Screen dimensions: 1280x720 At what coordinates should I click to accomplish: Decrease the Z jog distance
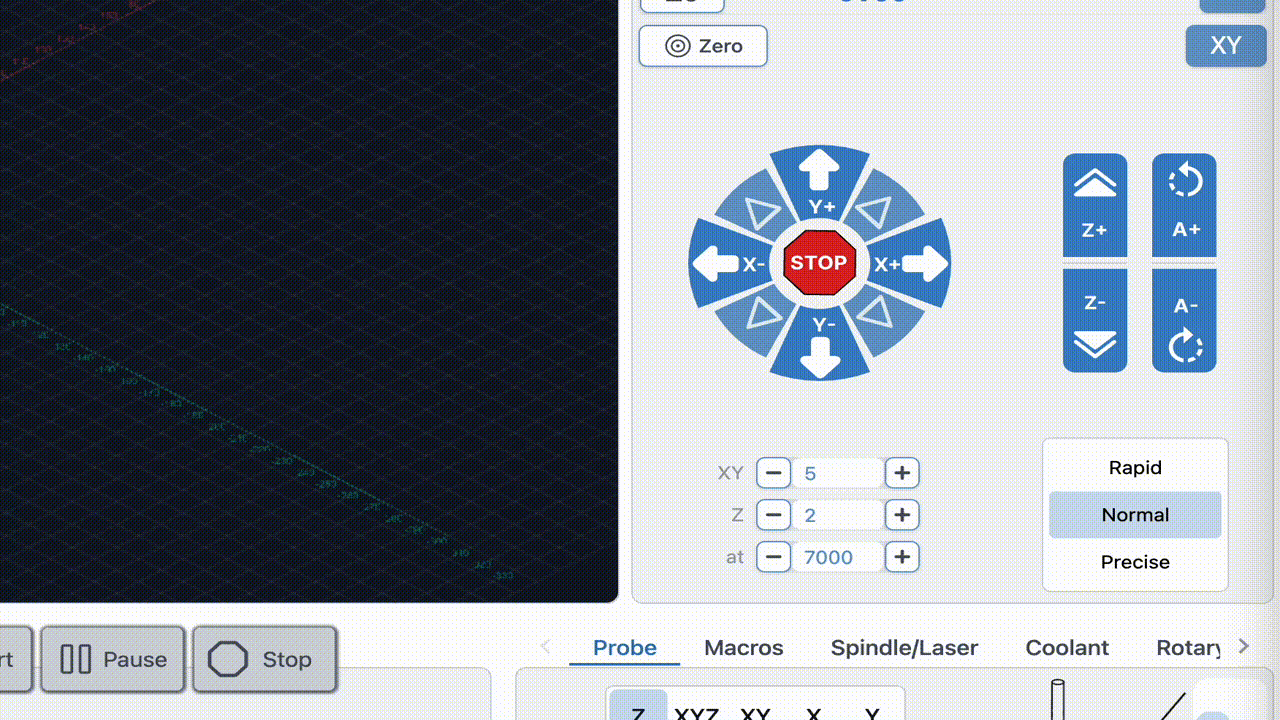coord(773,515)
